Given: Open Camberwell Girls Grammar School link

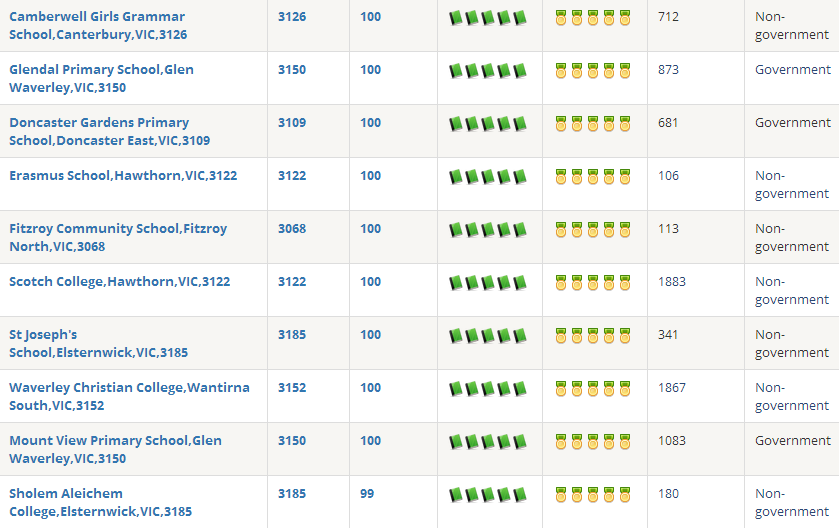Looking at the screenshot, I should click(x=97, y=26).
